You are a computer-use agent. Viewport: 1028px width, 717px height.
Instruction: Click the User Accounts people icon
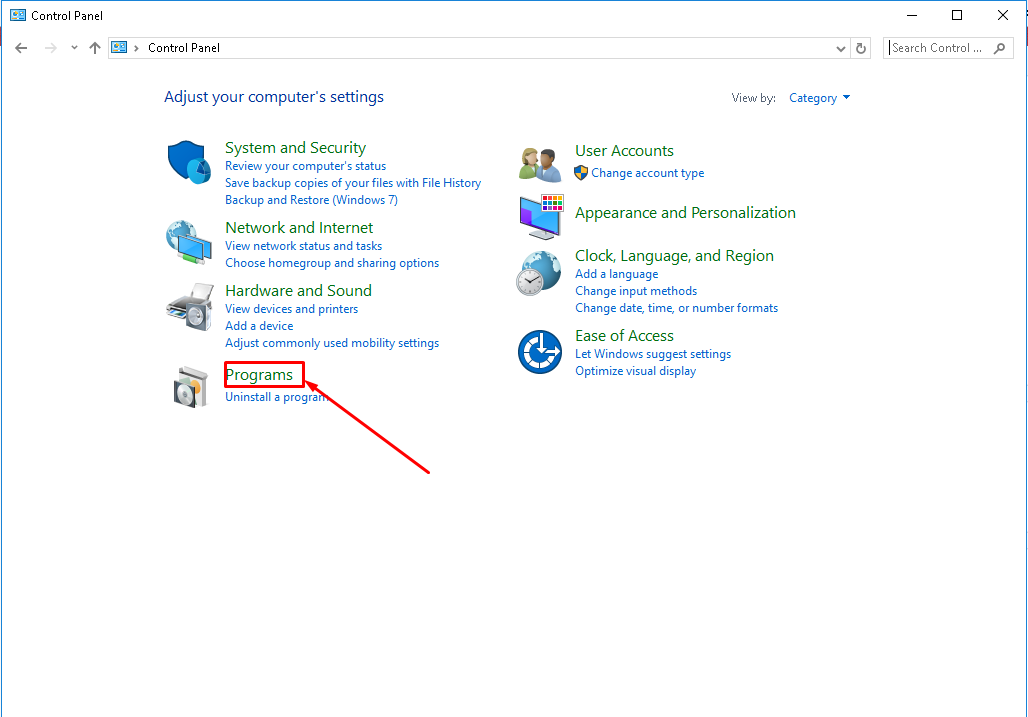tap(540, 164)
